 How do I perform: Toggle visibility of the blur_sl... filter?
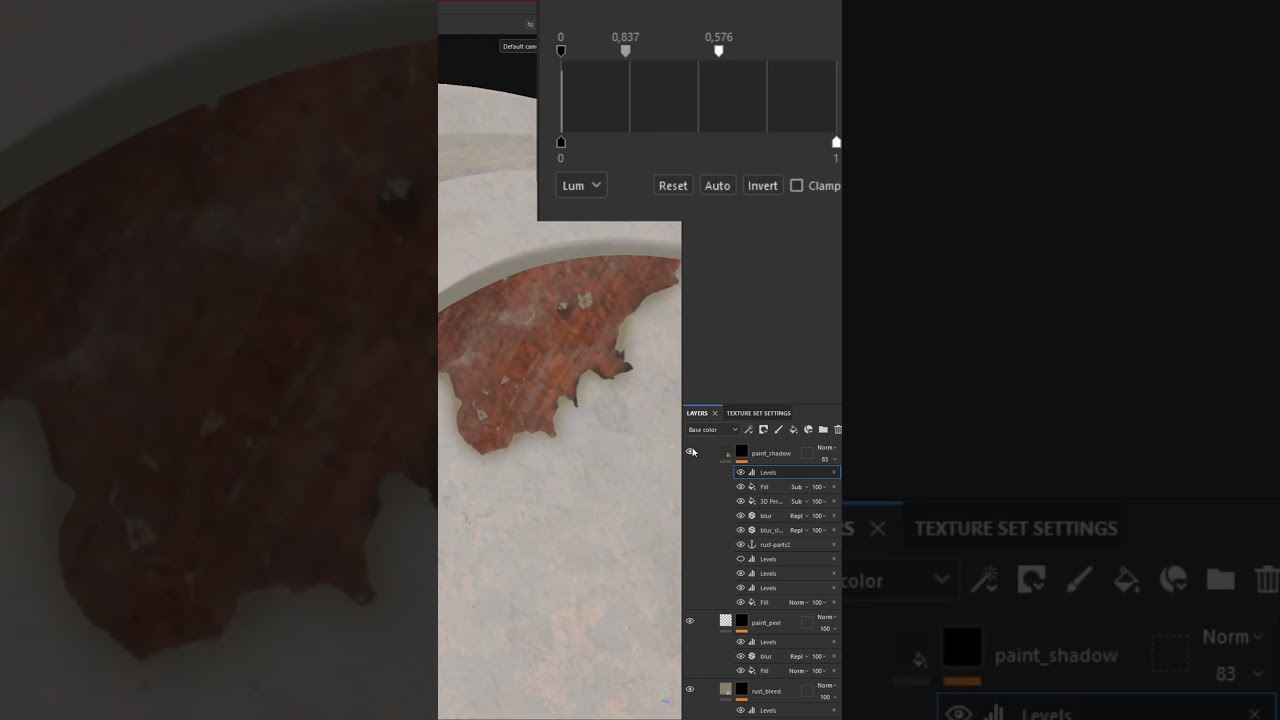pyautogui.click(x=740, y=530)
